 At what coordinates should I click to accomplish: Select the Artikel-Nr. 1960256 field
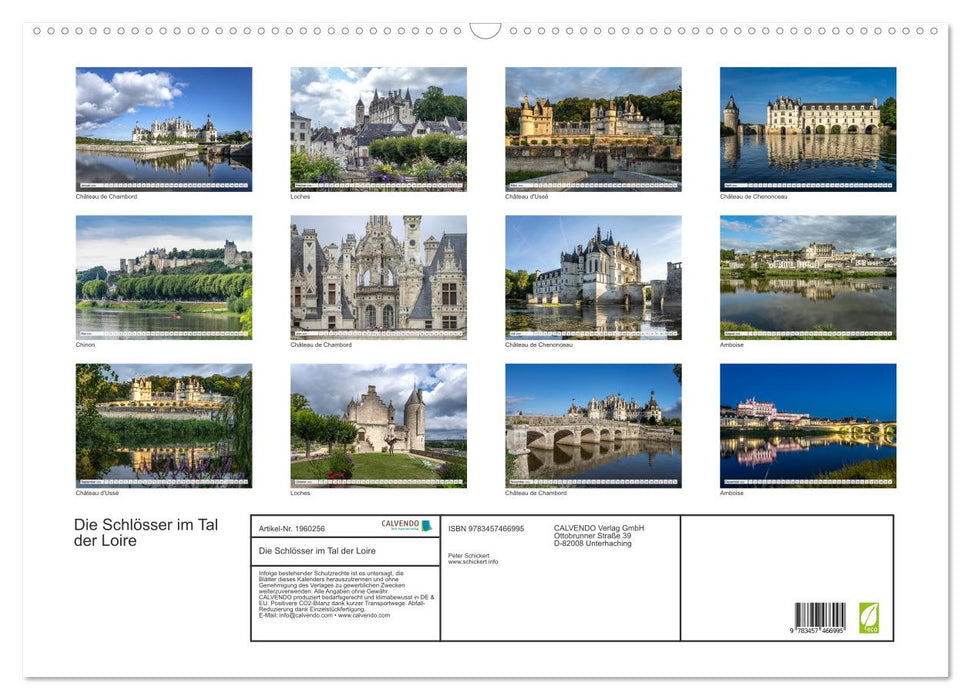(292, 528)
